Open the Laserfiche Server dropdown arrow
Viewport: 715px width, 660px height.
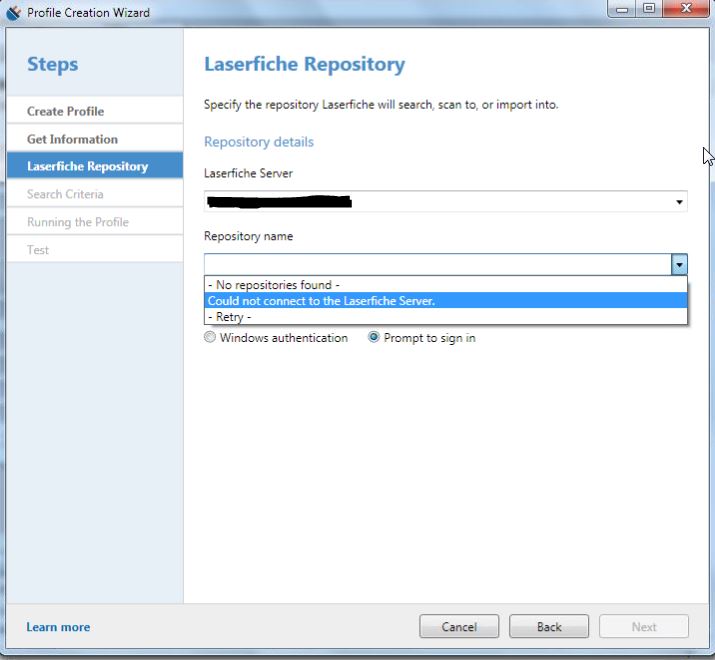(679, 202)
